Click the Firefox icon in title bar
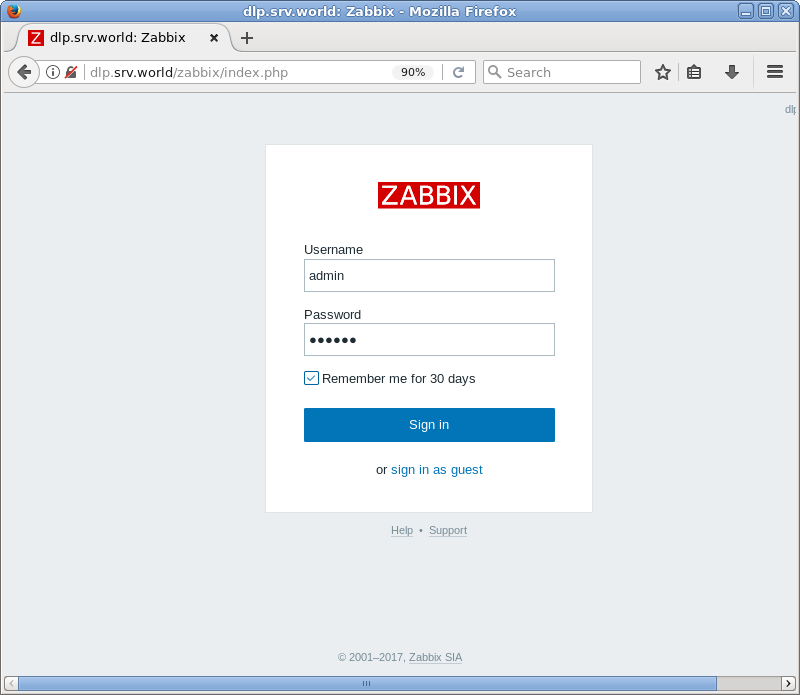 [x=13, y=11]
